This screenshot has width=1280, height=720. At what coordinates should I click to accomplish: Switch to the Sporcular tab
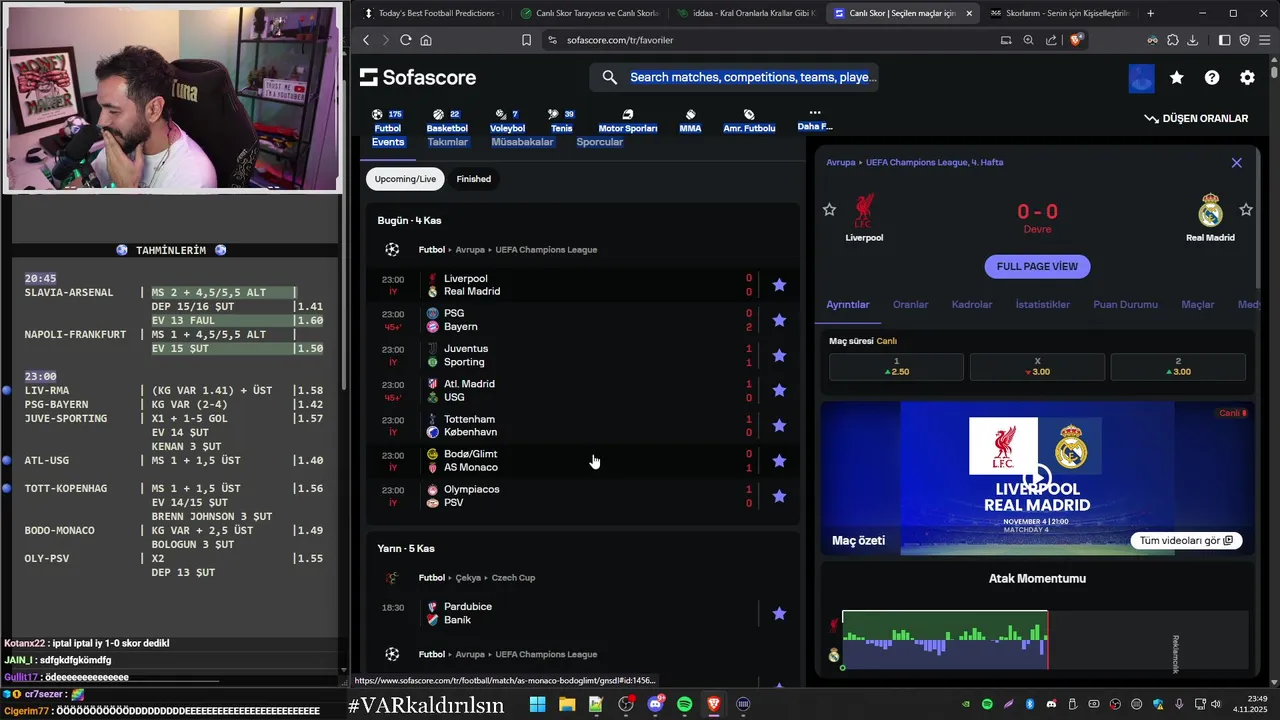pyautogui.click(x=600, y=142)
